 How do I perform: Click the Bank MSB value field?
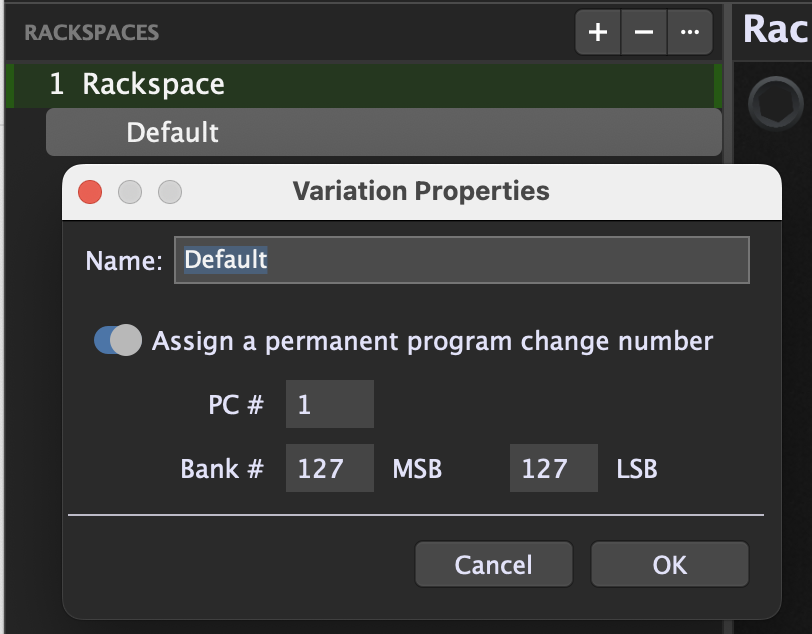[329, 468]
